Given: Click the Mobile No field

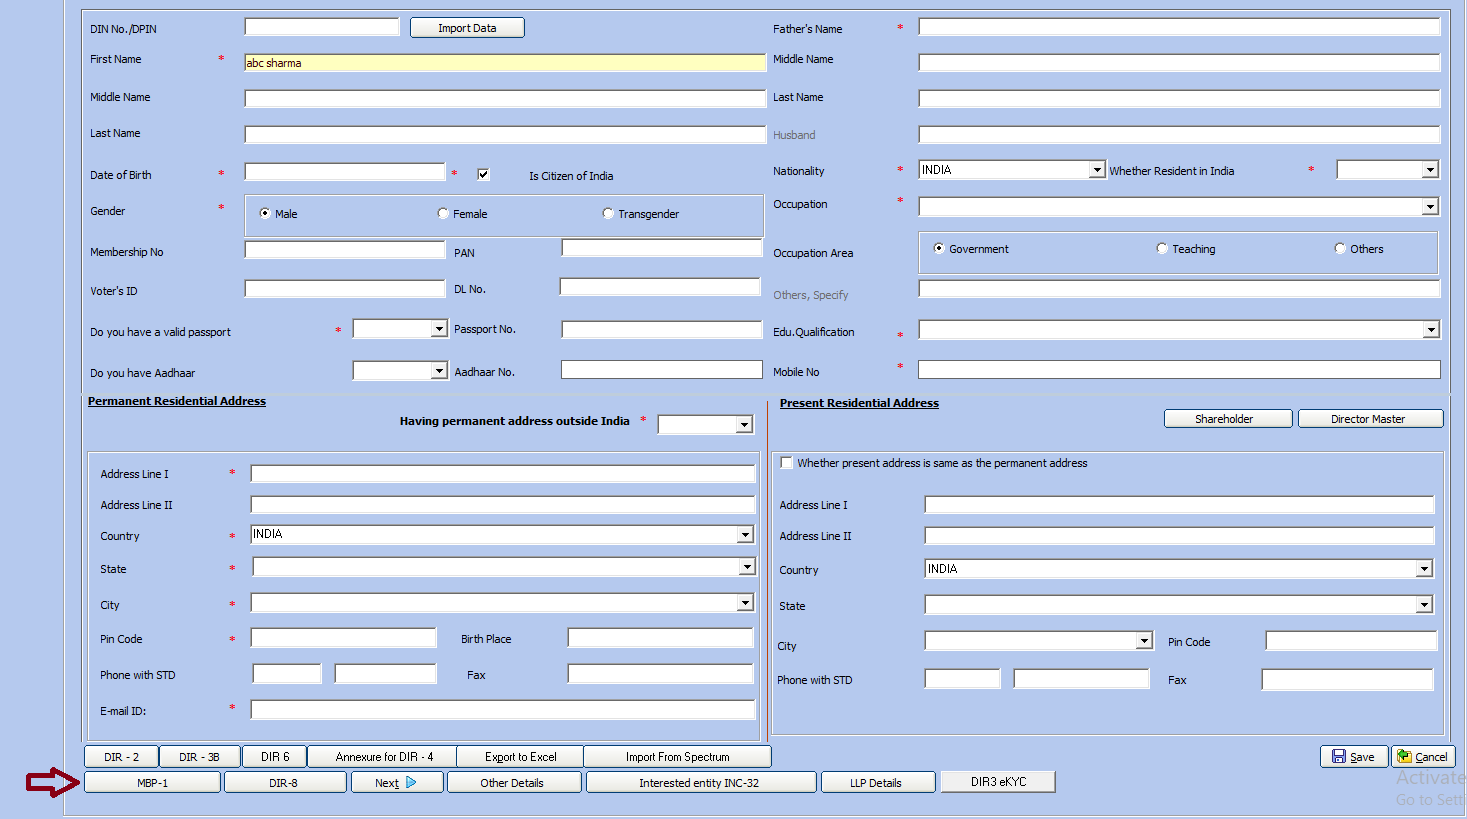Looking at the screenshot, I should coord(1180,370).
